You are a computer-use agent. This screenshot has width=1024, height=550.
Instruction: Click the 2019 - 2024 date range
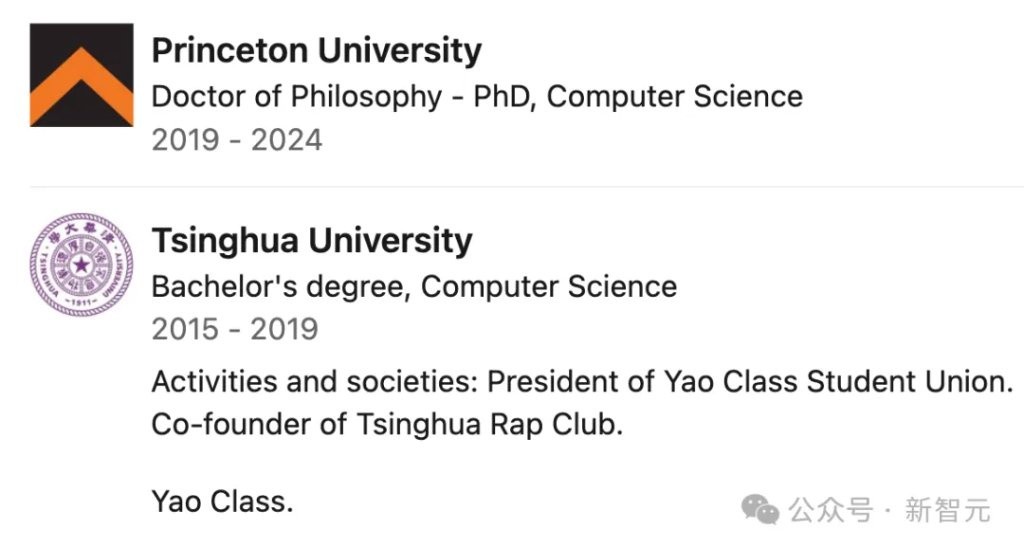[x=236, y=140]
